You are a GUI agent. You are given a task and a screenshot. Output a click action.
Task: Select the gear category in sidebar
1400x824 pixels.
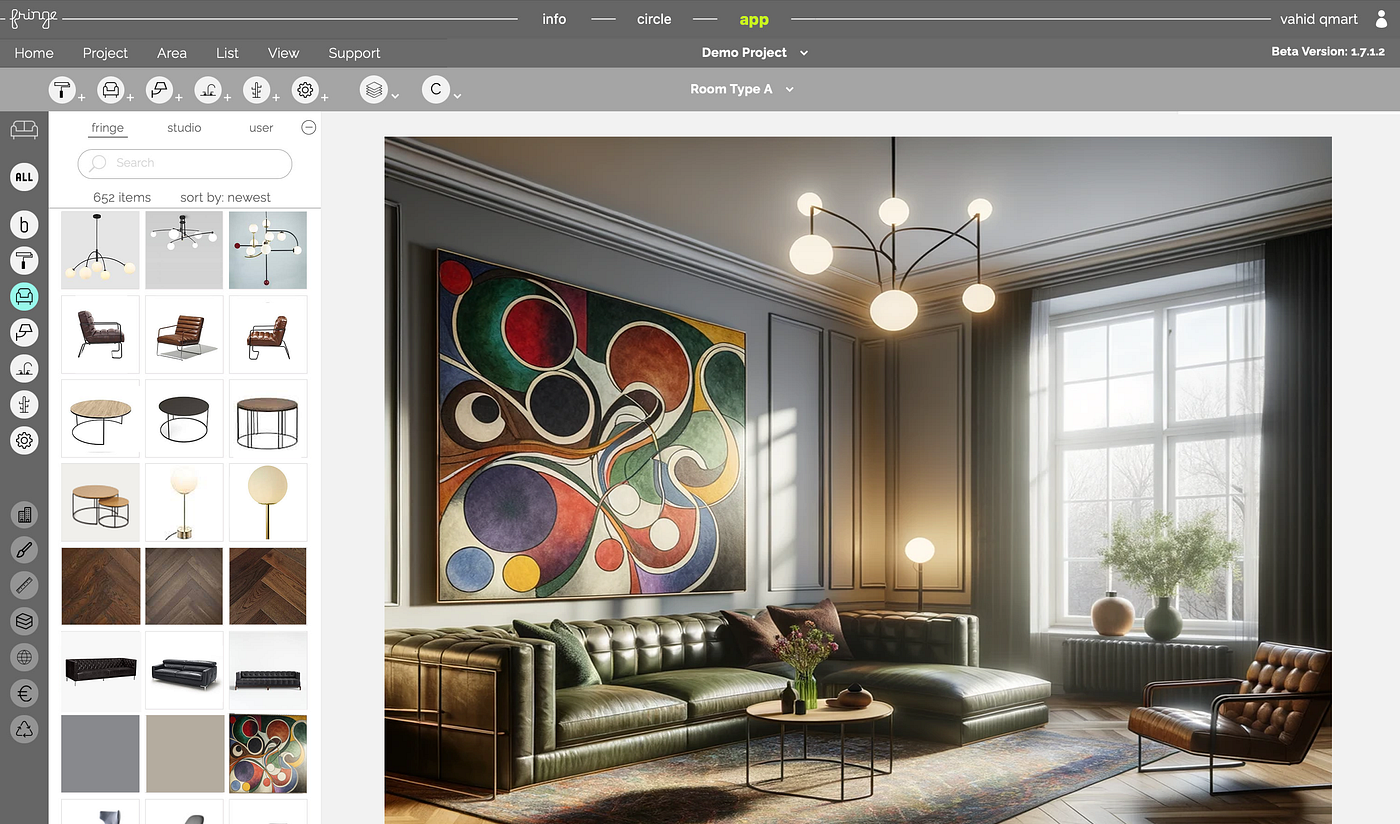pyautogui.click(x=24, y=440)
